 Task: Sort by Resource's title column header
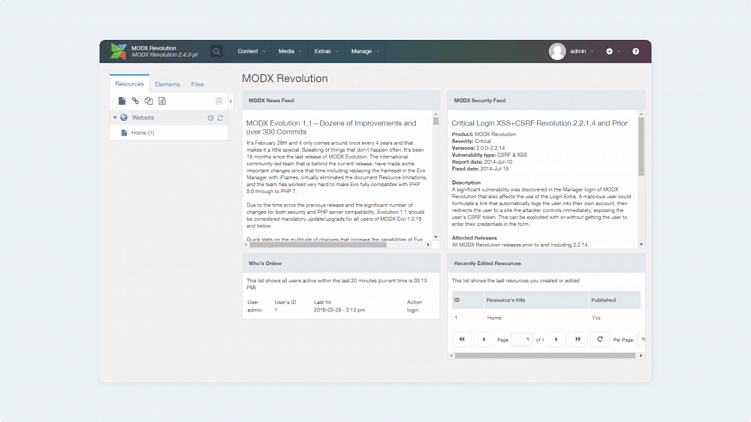point(536,300)
